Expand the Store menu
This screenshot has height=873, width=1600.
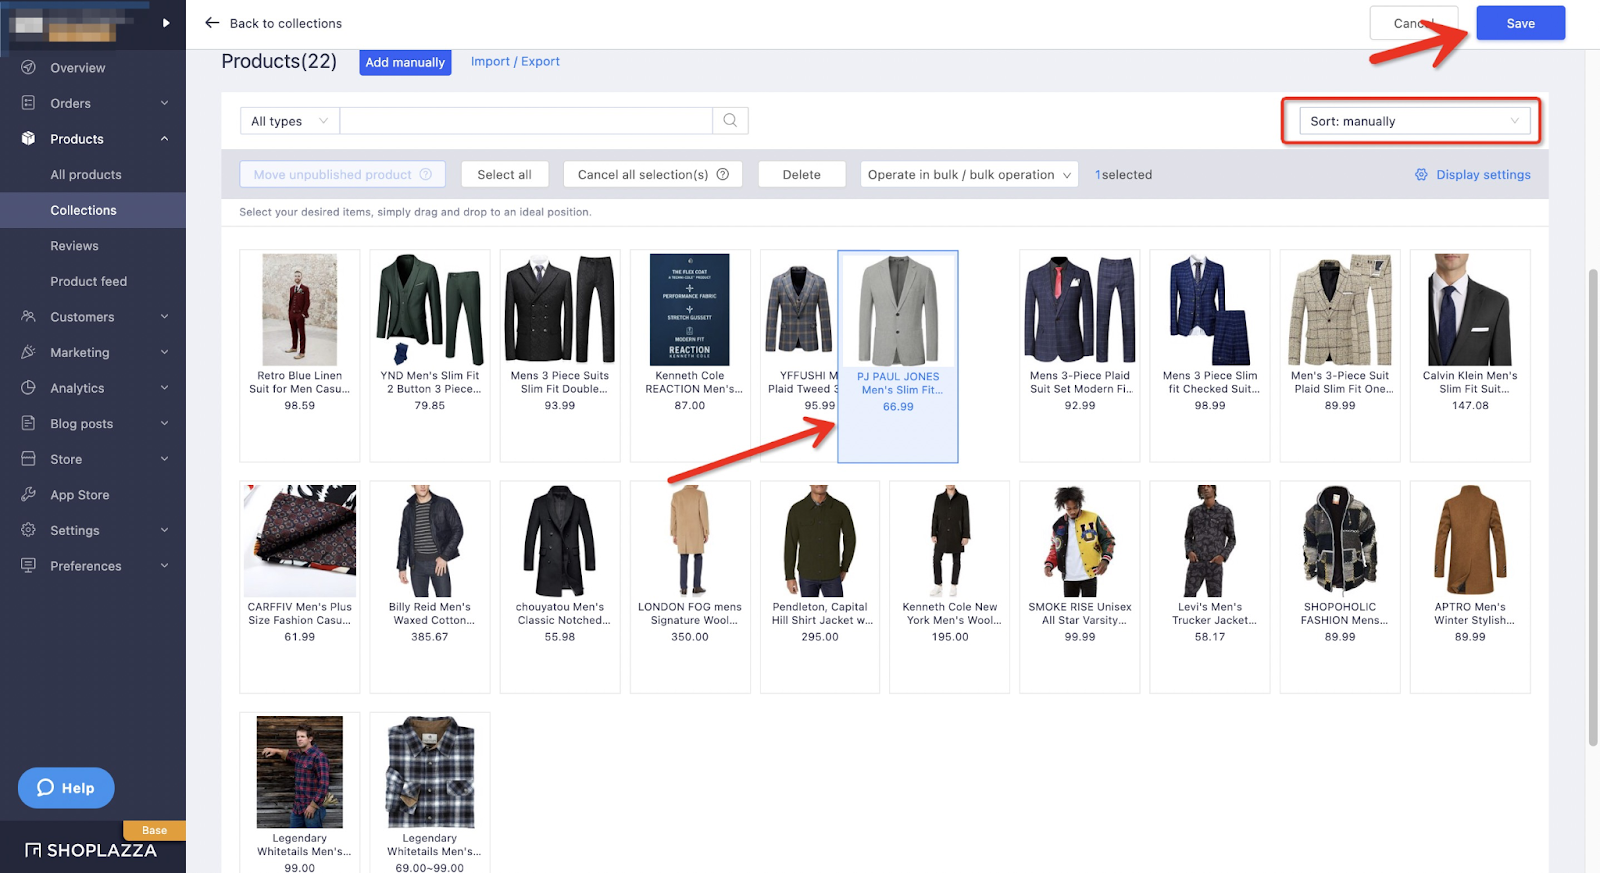pos(164,459)
